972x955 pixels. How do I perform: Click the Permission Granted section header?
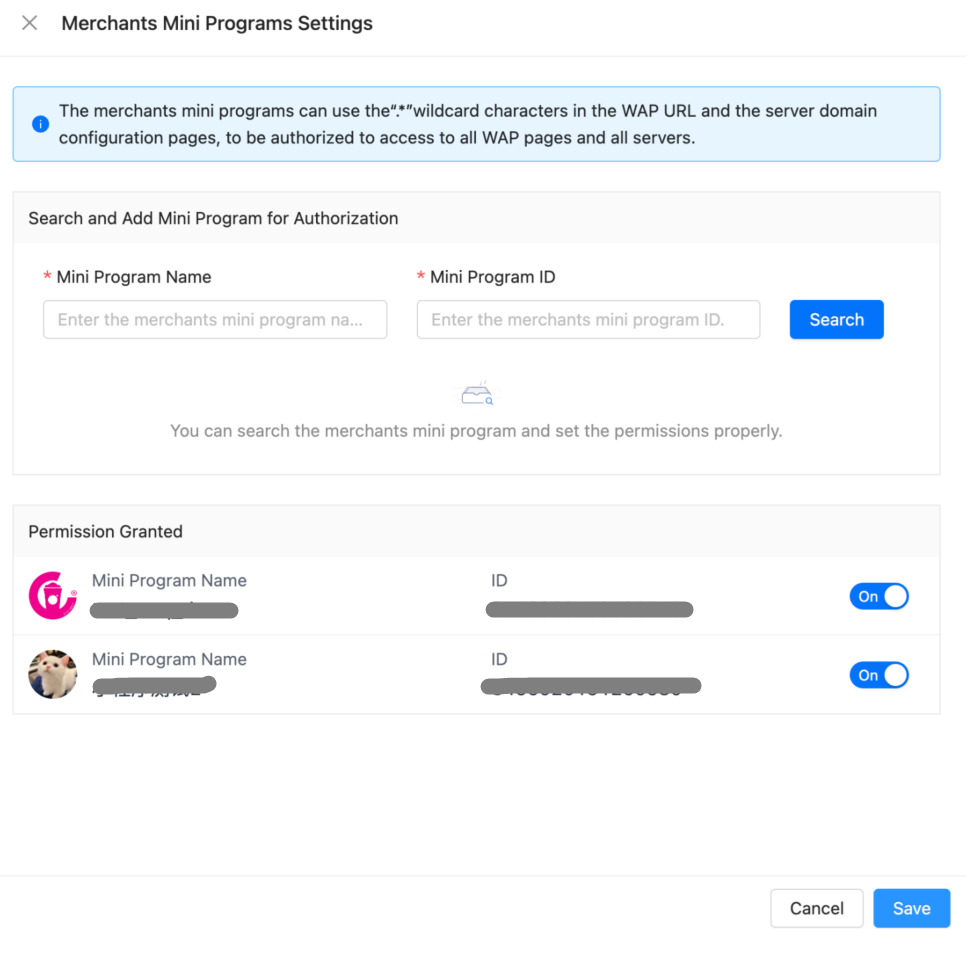click(106, 532)
